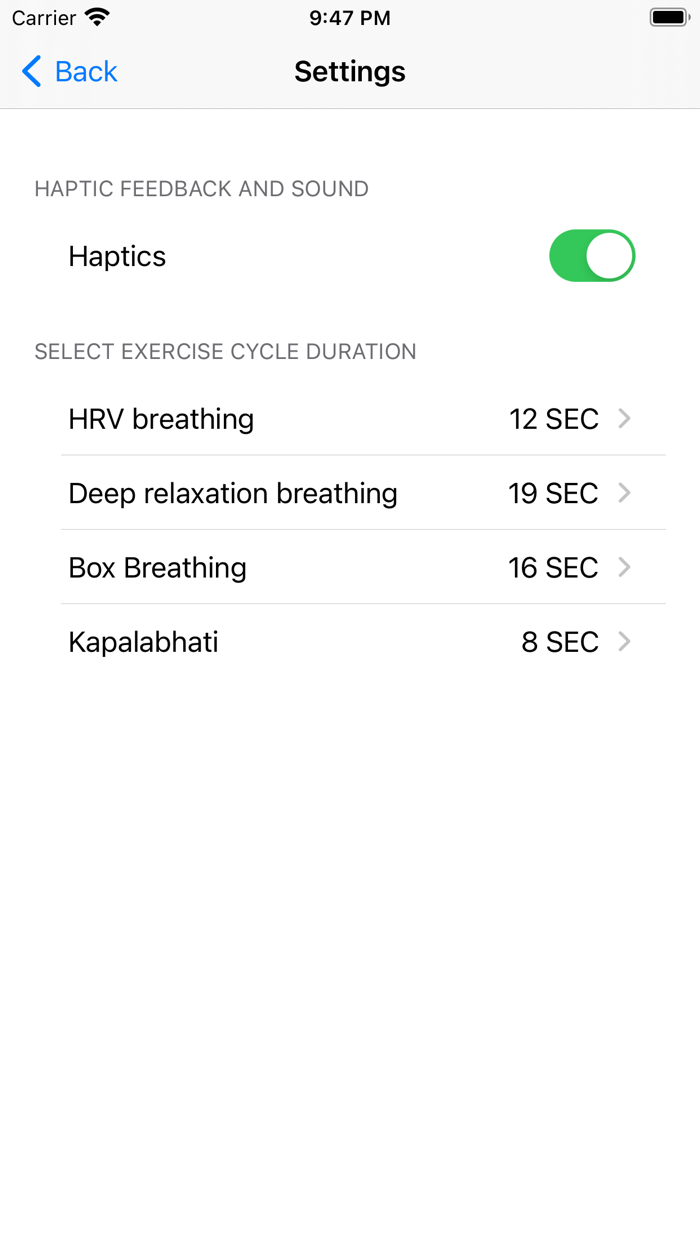The height and width of the screenshot is (1244, 700).
Task: Open Deep relaxation breathing duration options
Action: click(x=350, y=493)
